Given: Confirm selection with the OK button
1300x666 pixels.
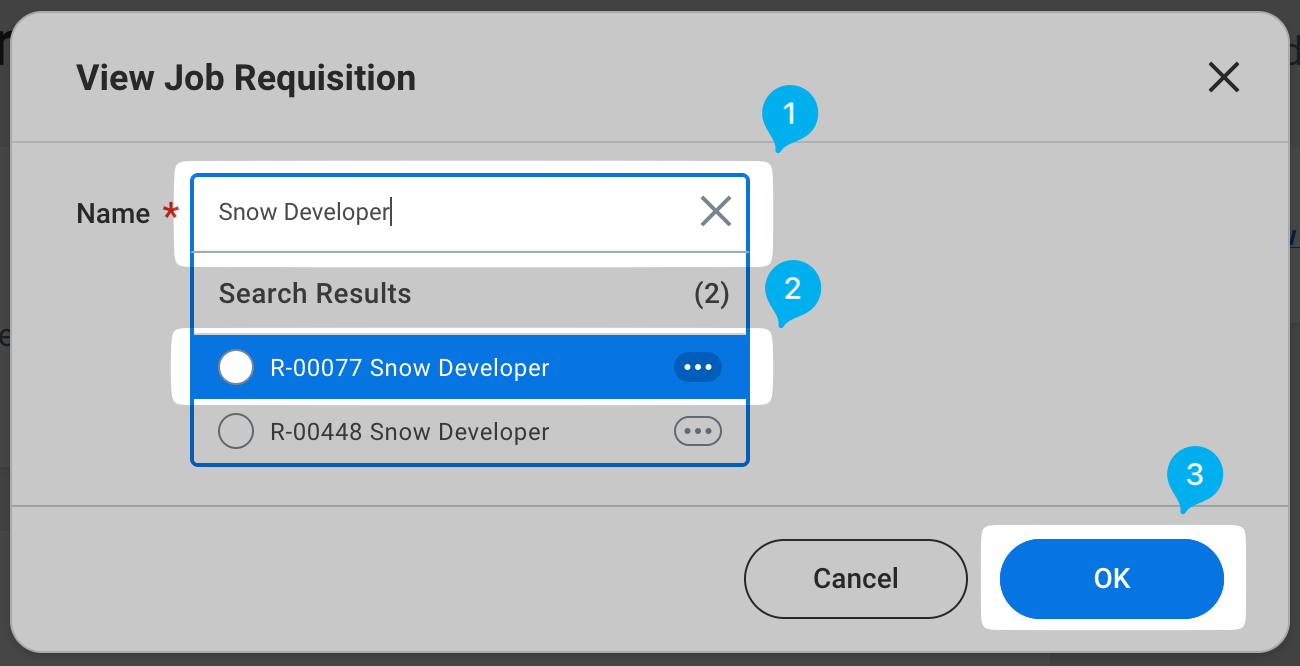Looking at the screenshot, I should 1111,579.
